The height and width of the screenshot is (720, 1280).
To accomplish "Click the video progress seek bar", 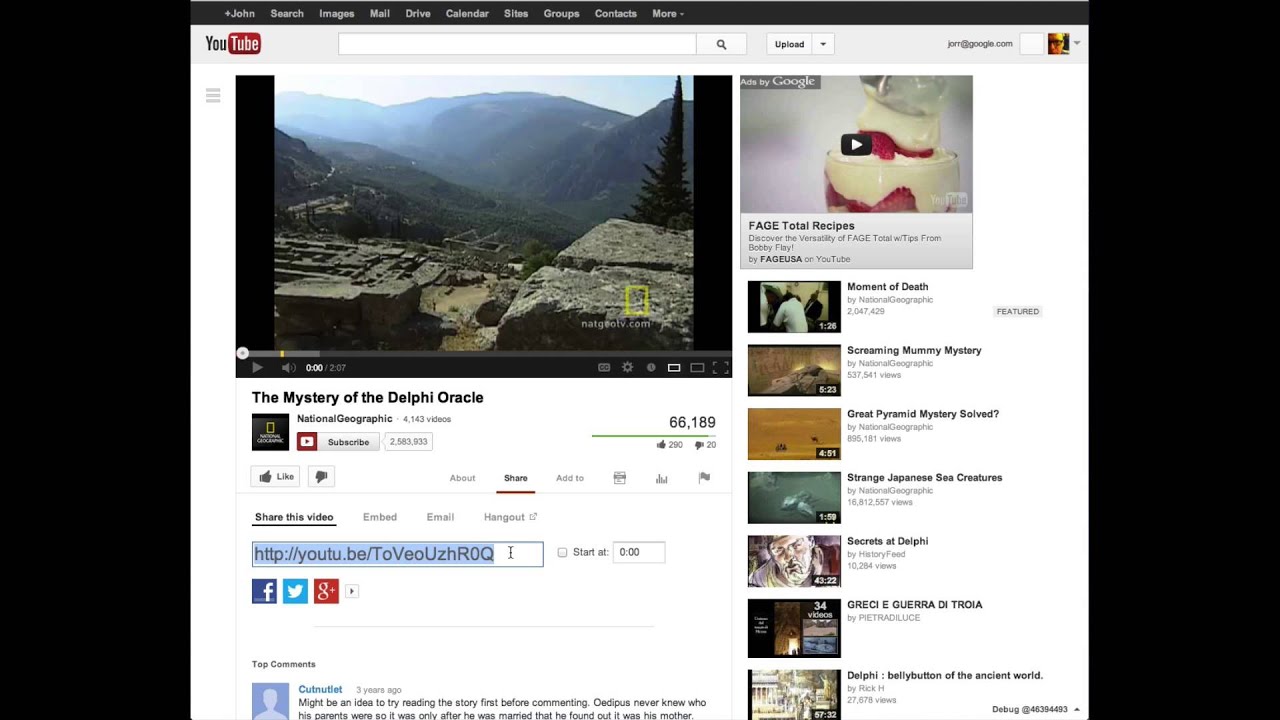I will (484, 354).
